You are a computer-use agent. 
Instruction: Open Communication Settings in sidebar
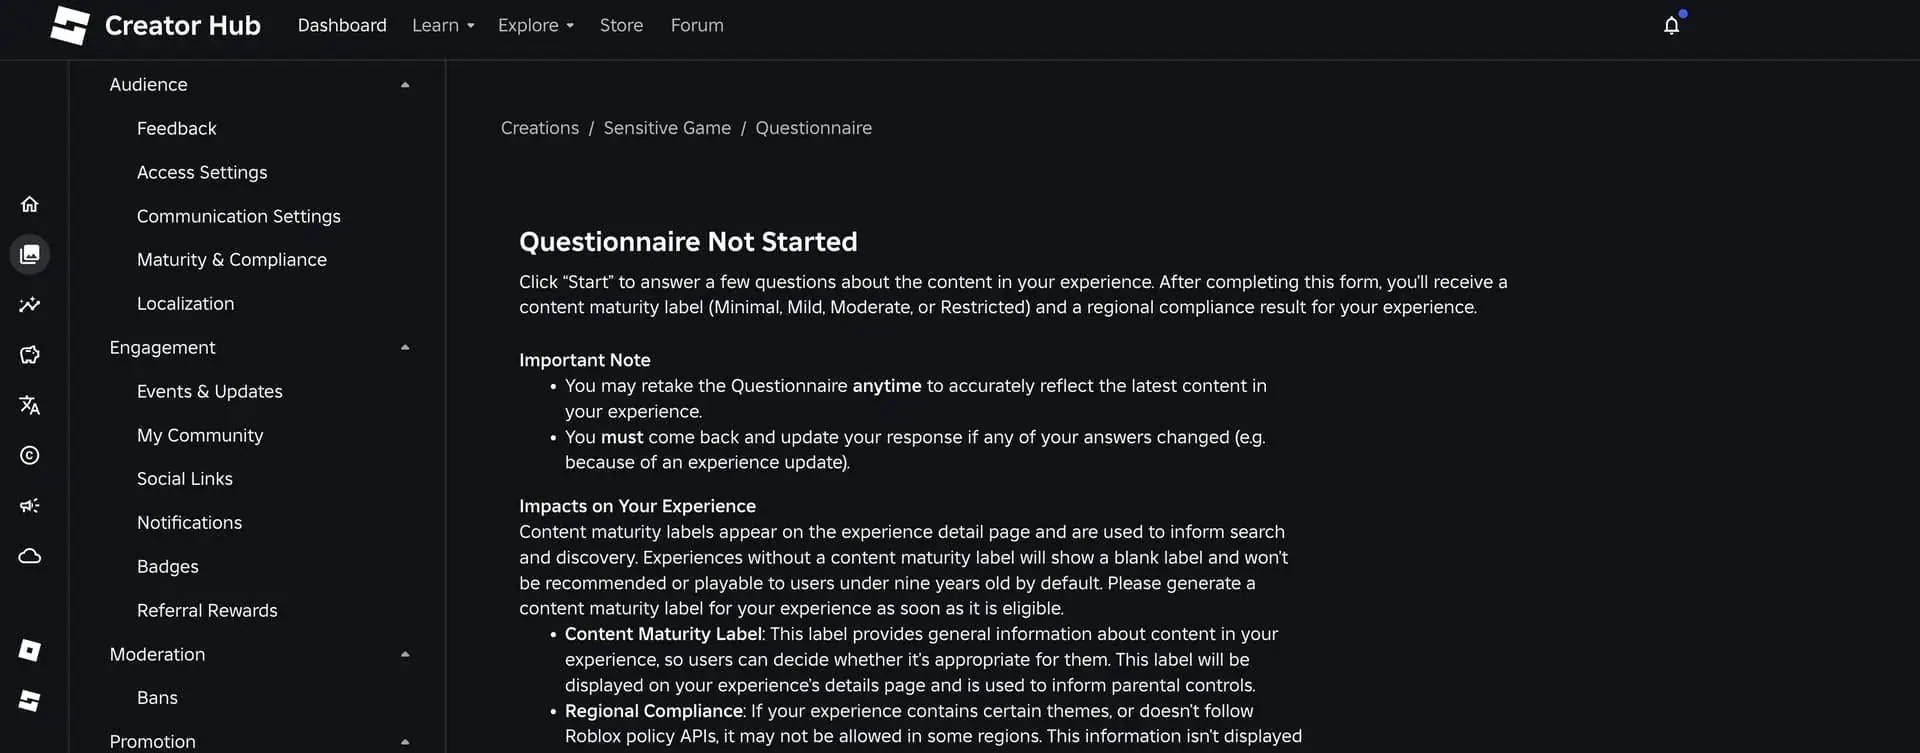click(239, 216)
